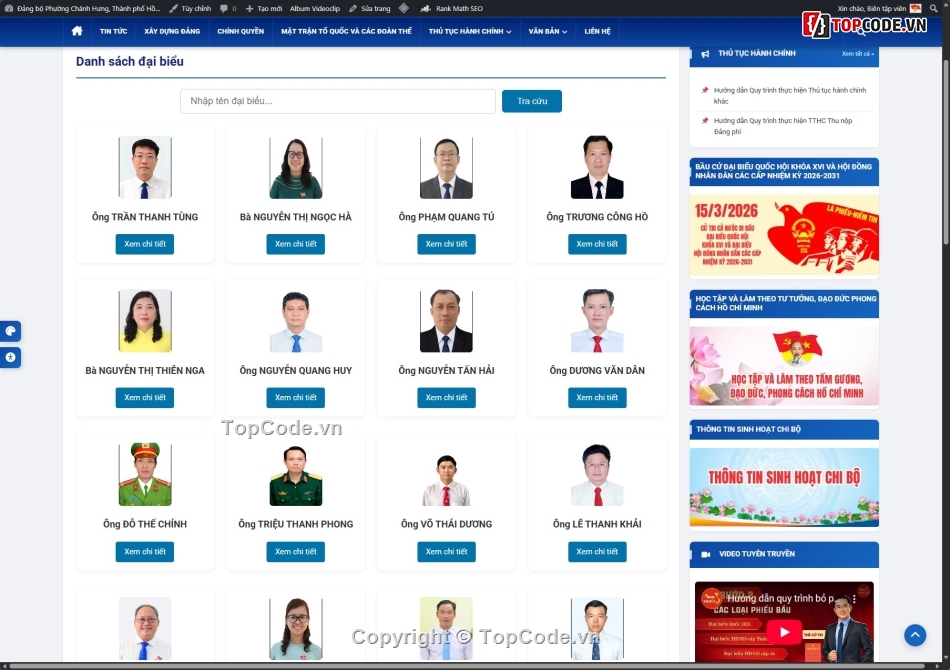Play the video in VIDEO TUYÊN TRUYỀN panel
Screen dimensions: 950x670
point(783,630)
